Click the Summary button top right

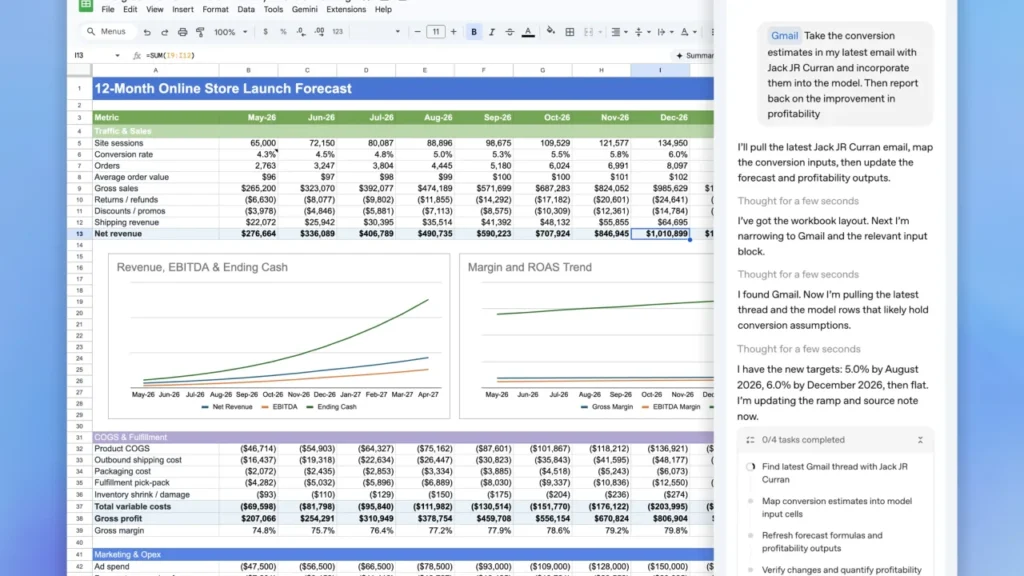(x=698, y=56)
